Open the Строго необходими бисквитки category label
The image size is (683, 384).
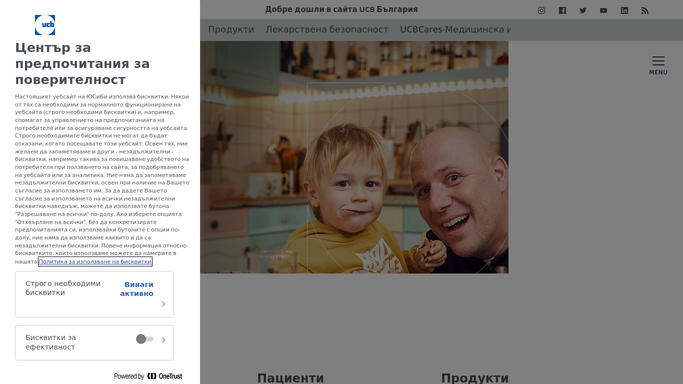(63, 288)
